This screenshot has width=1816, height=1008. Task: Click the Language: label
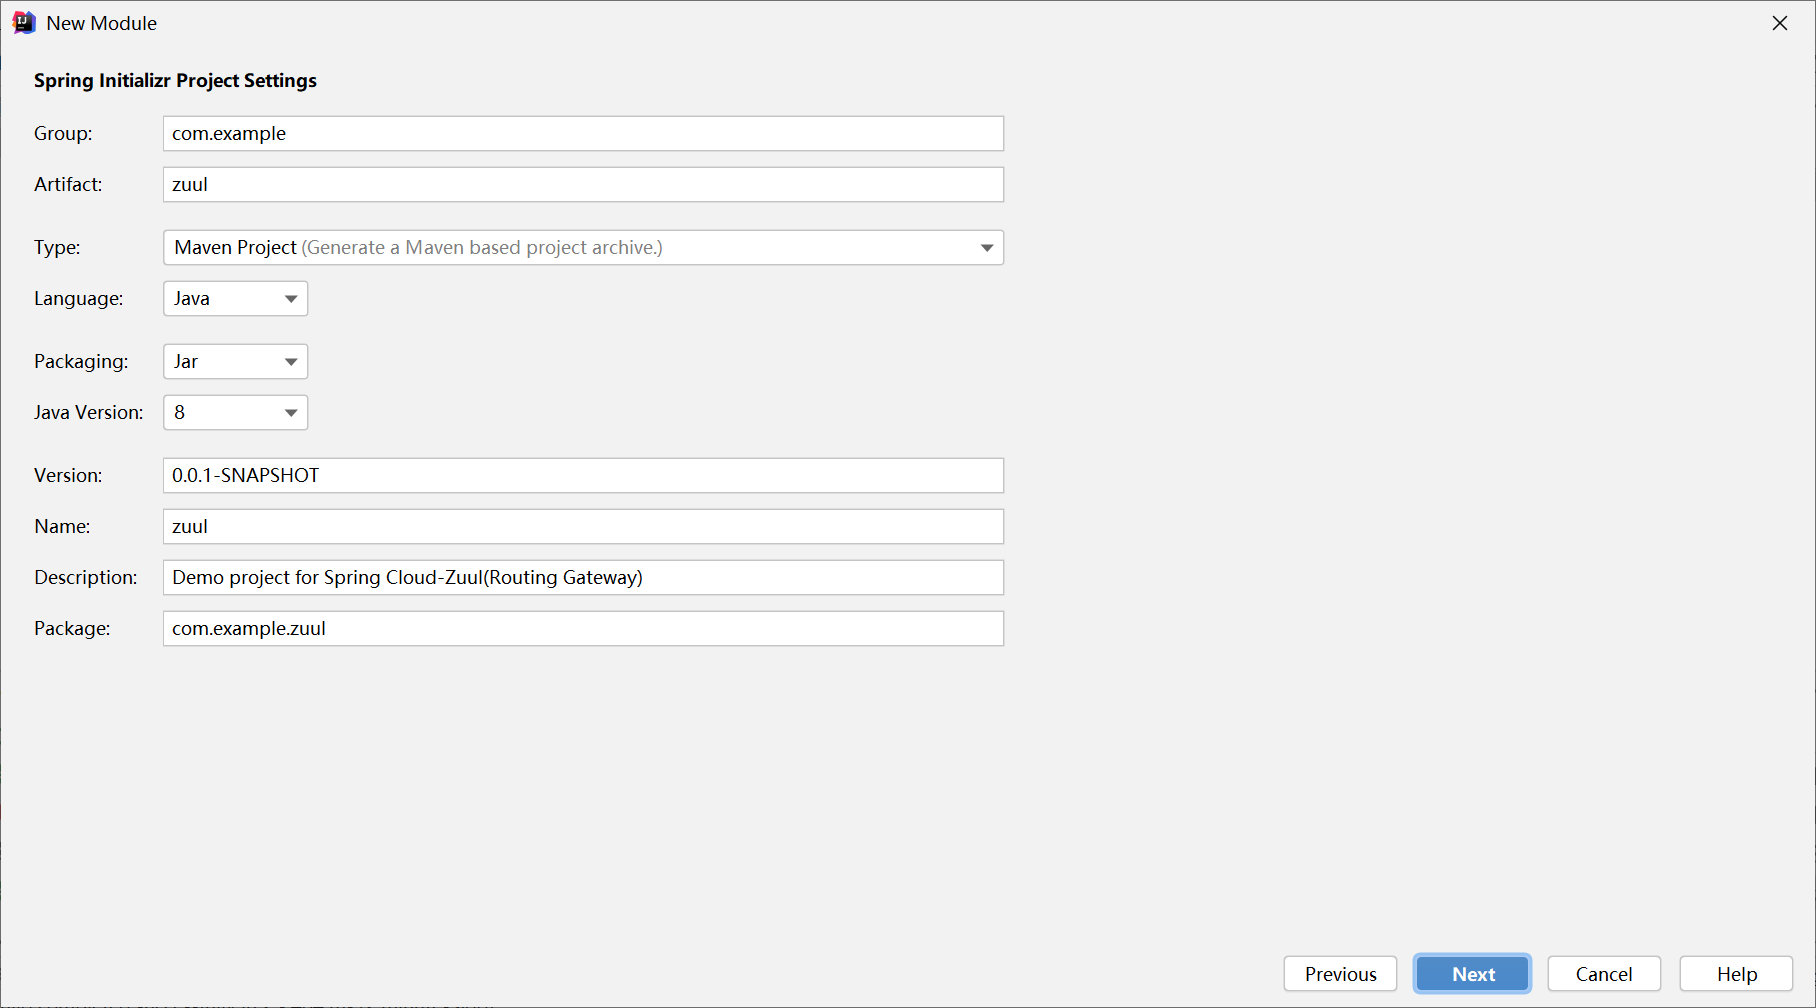(79, 298)
